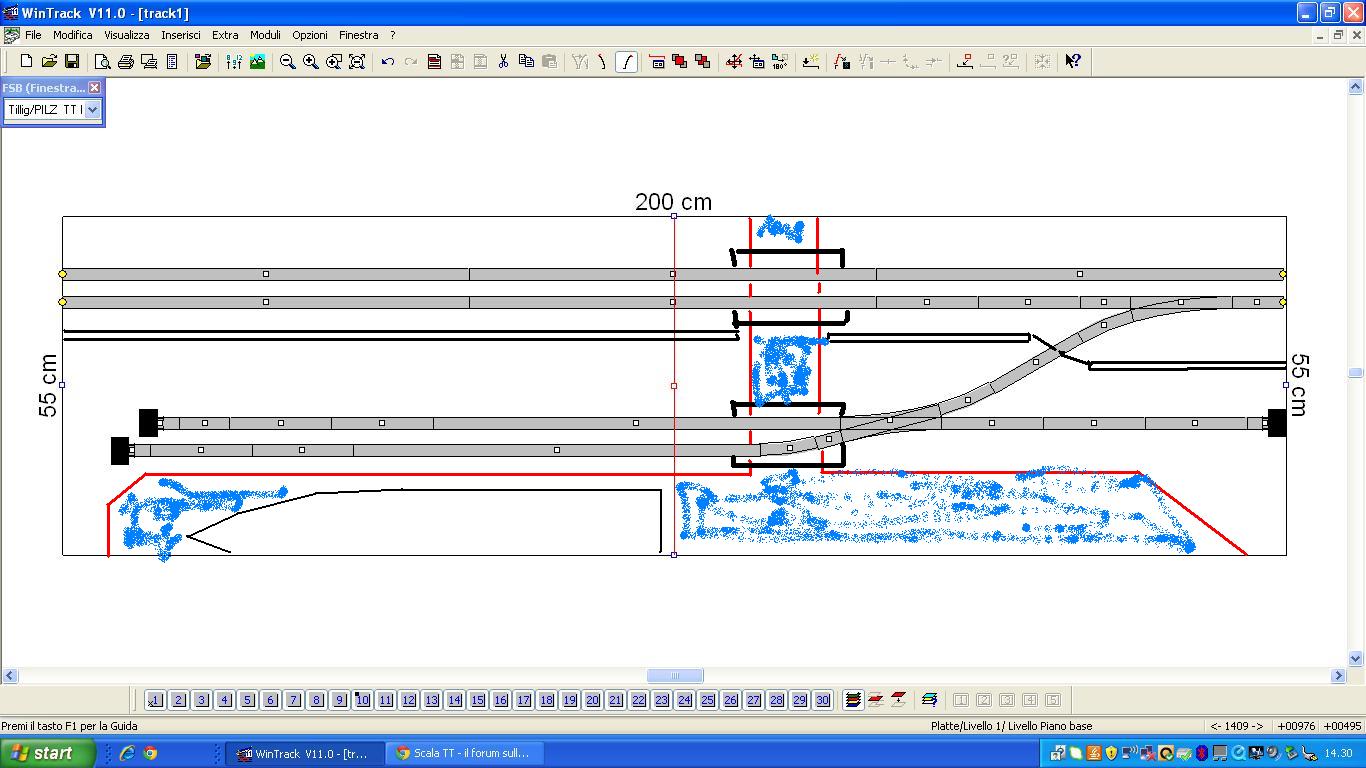This screenshot has width=1366, height=768.
Task: Toggle layer 10 button
Action: [362, 700]
